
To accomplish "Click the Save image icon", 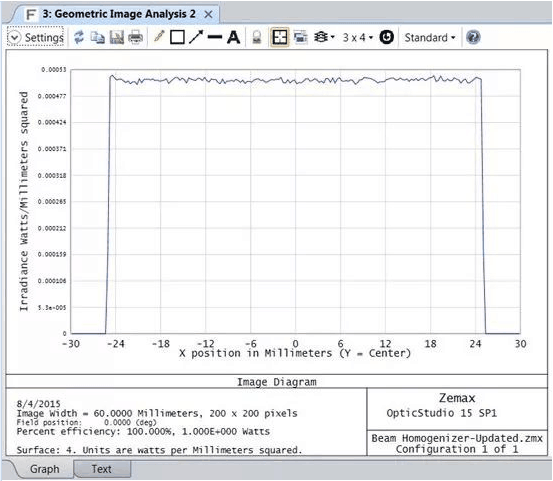I will pos(117,37).
